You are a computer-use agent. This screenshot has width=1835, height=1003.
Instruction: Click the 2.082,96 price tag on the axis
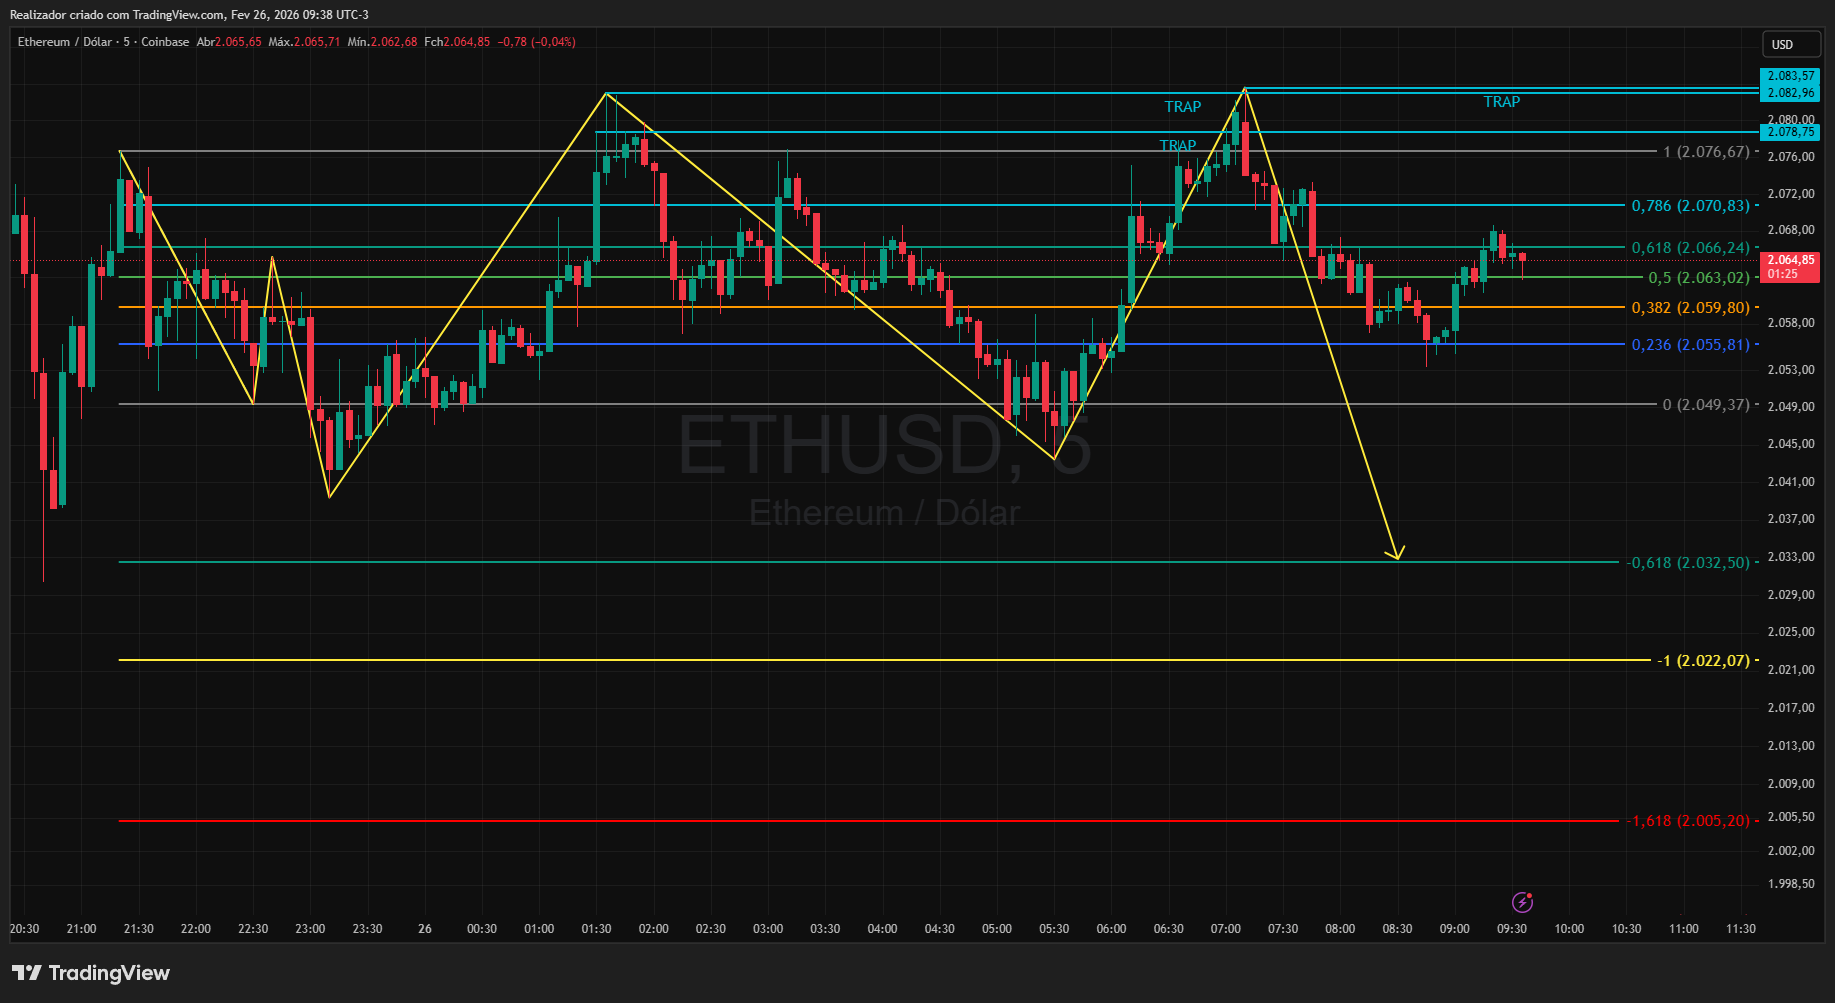(1790, 93)
